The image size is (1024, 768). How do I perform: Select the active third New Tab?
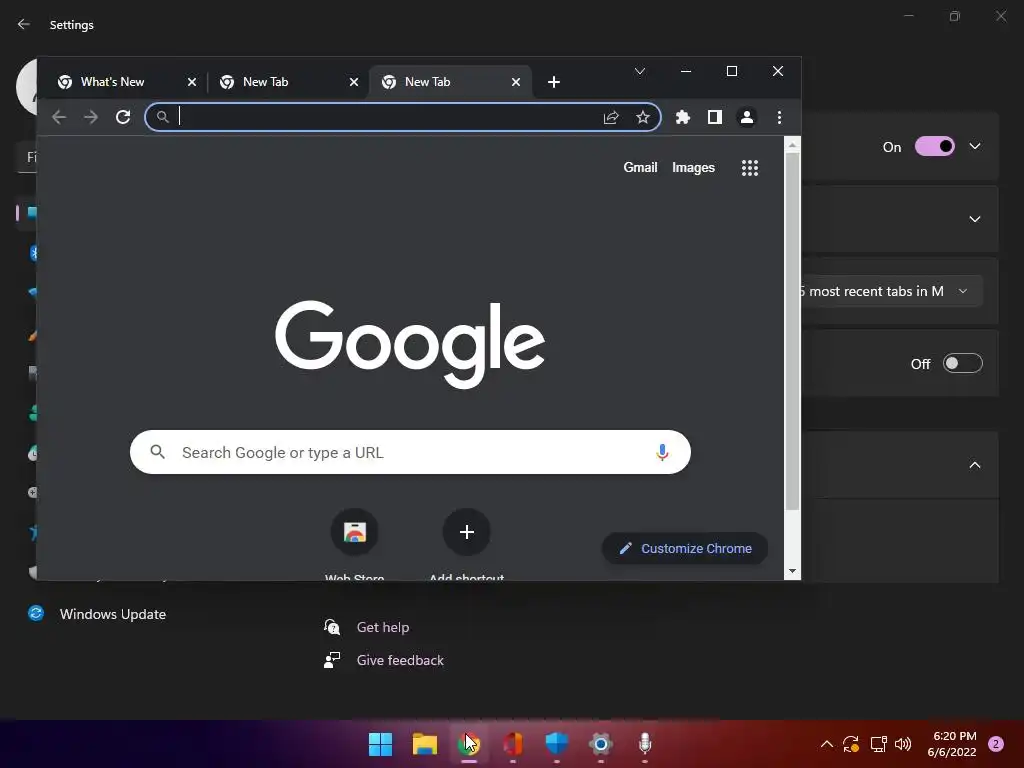451,82
